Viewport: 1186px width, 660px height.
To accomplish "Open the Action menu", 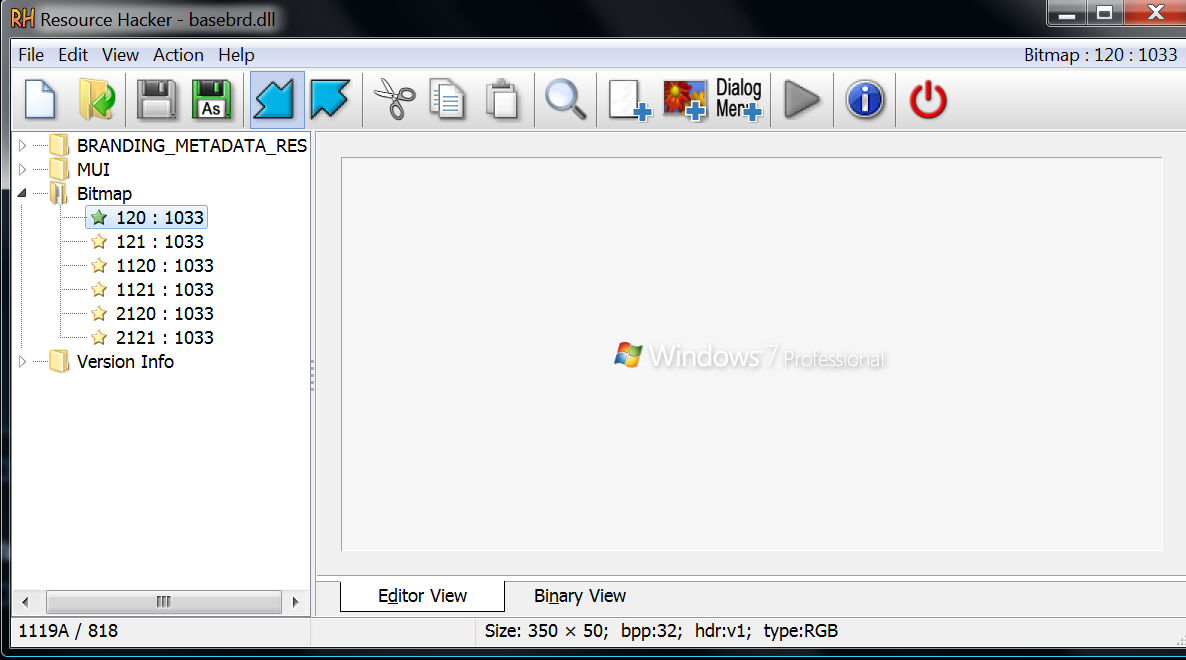I will pos(179,55).
